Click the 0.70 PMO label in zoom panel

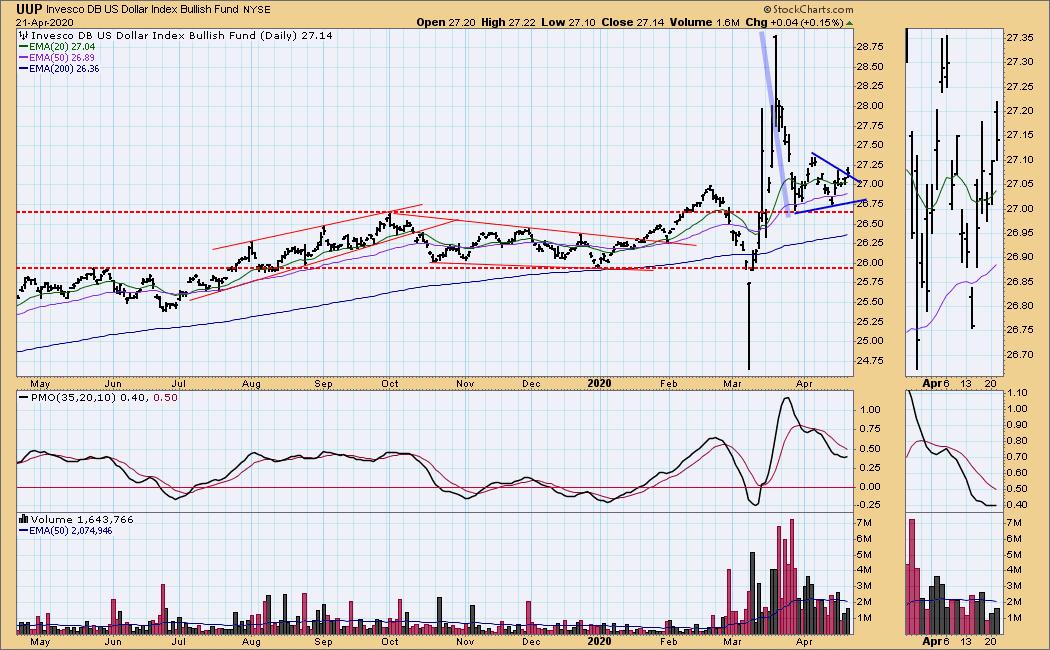pos(1017,457)
